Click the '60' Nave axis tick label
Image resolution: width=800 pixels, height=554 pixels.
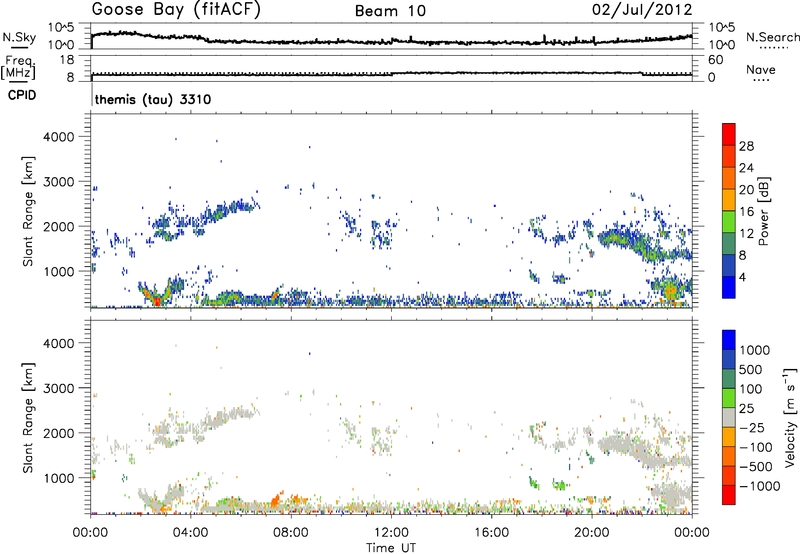coord(715,60)
